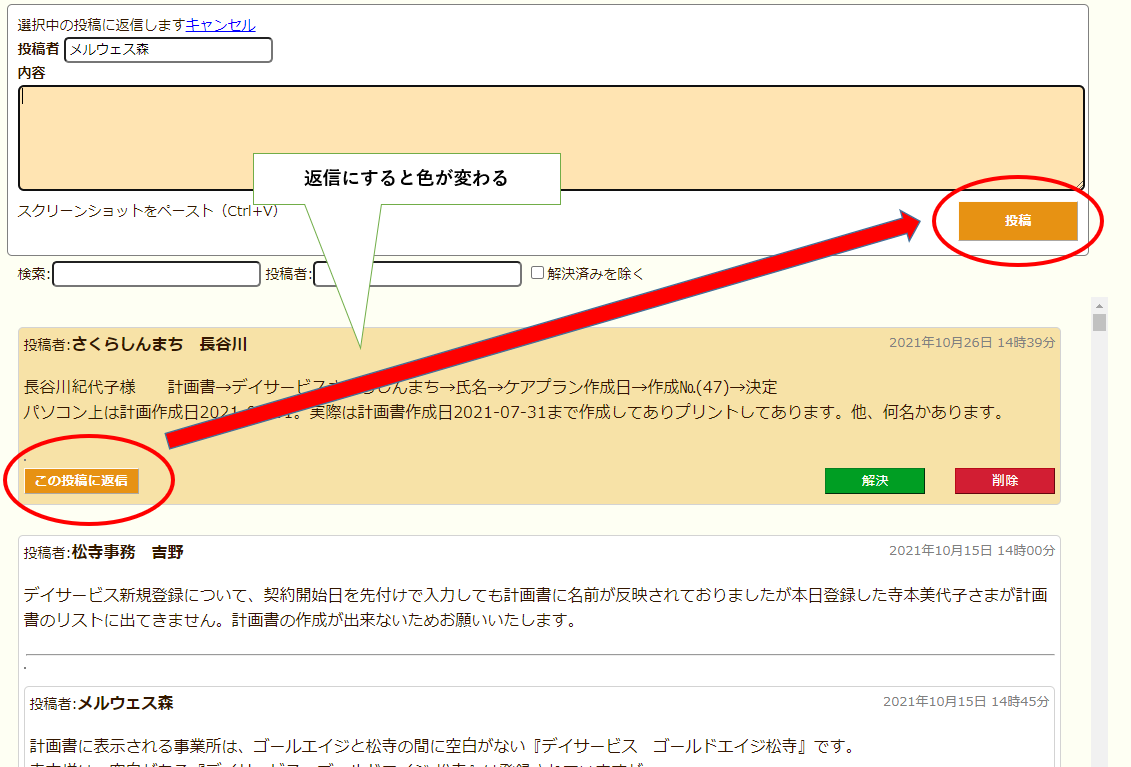The height and width of the screenshot is (767, 1131).
Task: Click the キャンセル link
Action: pos(220,25)
